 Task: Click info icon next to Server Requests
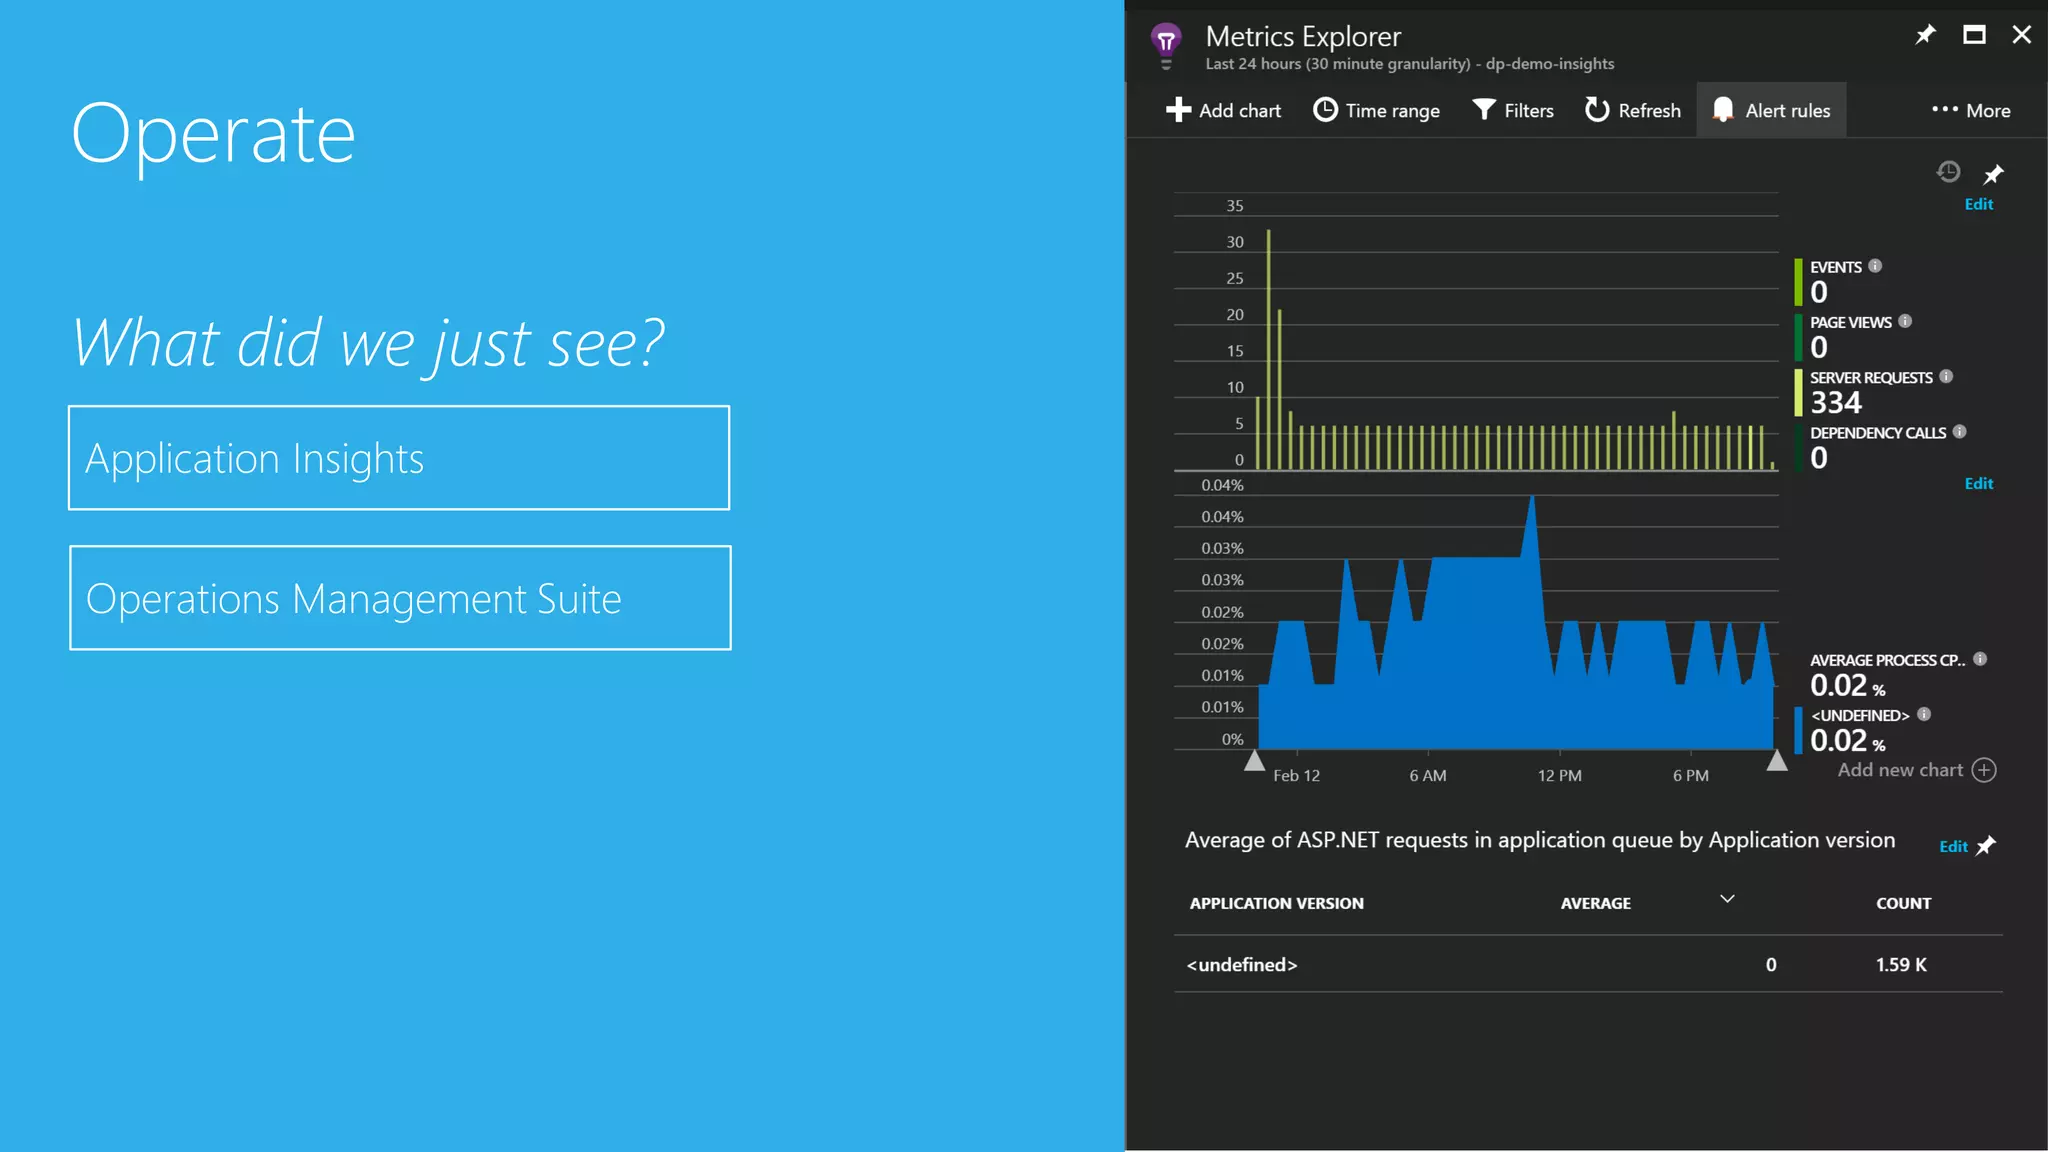point(1946,377)
